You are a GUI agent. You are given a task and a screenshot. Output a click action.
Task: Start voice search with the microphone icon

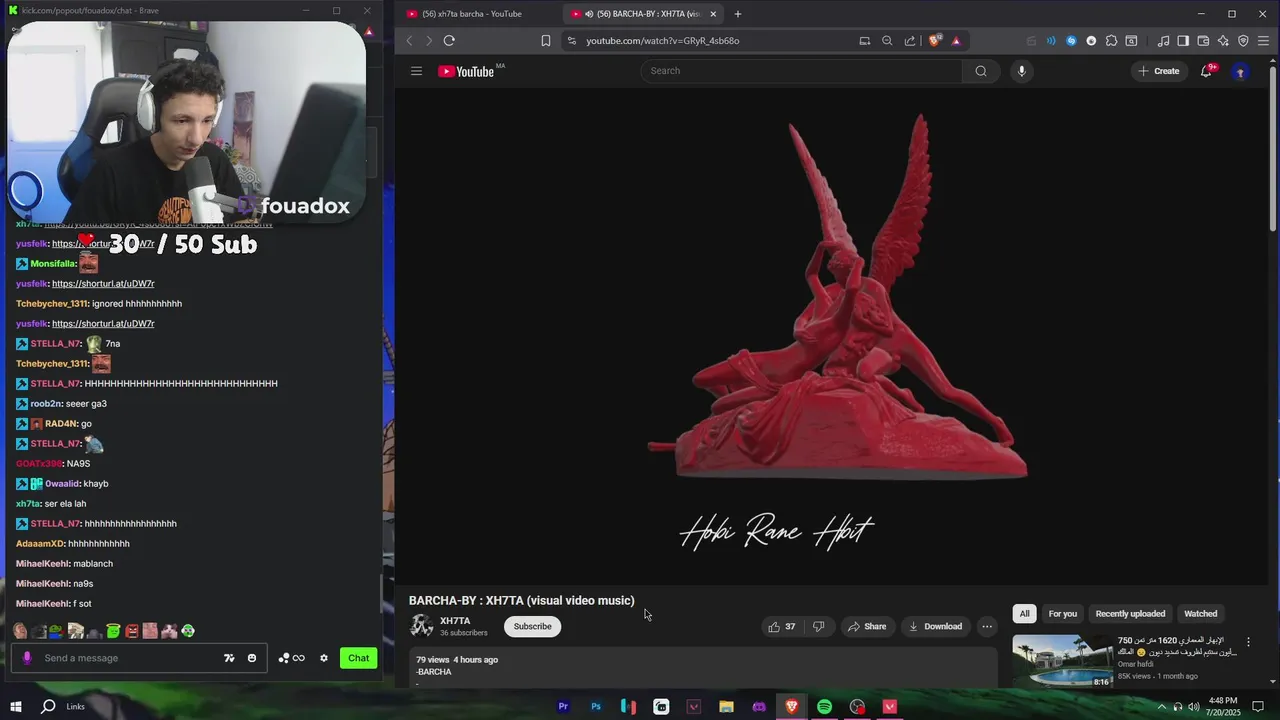click(1021, 71)
